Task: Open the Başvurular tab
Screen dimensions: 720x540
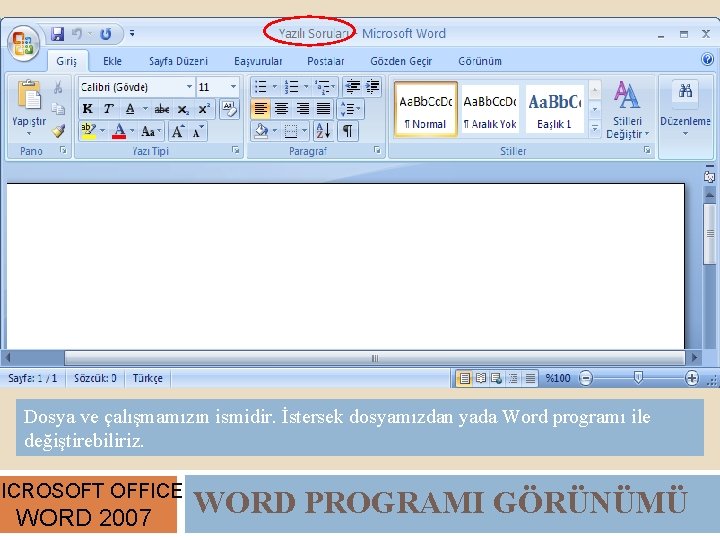Action: [x=258, y=61]
